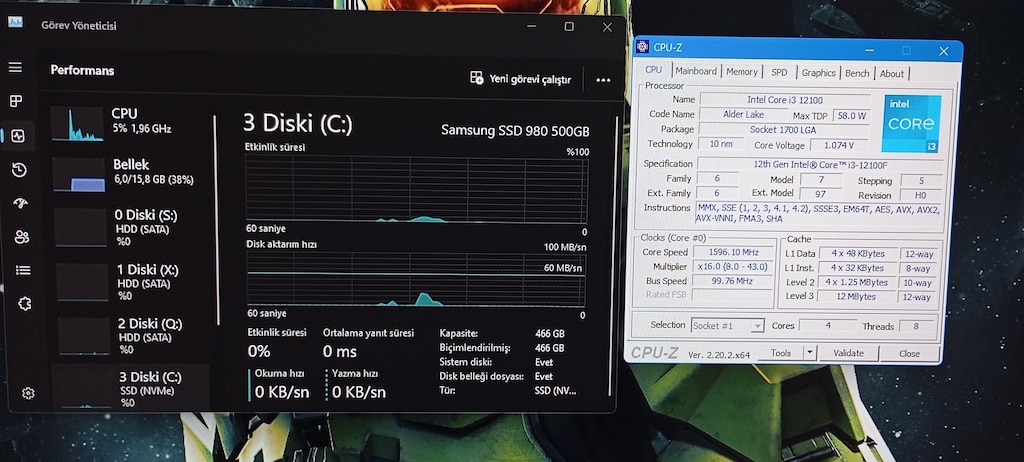Switch to Mainboard tab in CPU-Z

coord(696,71)
